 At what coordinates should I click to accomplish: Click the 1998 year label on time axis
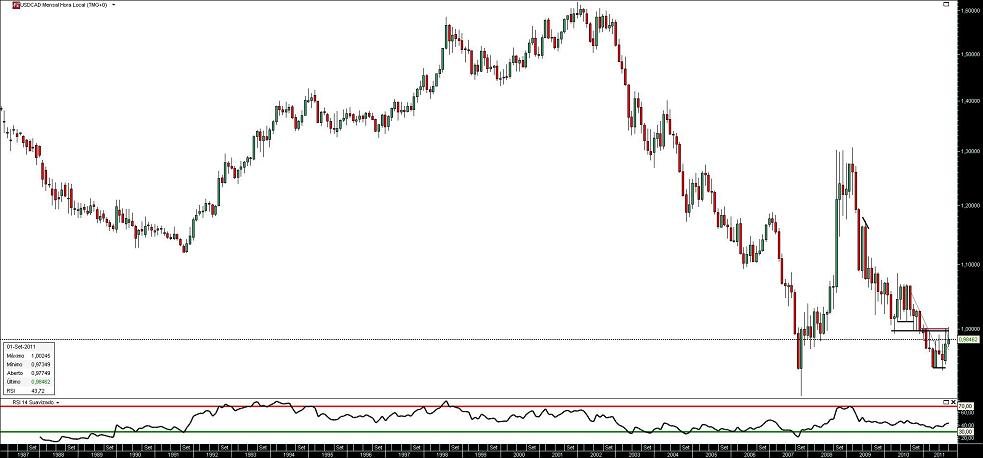[442, 454]
